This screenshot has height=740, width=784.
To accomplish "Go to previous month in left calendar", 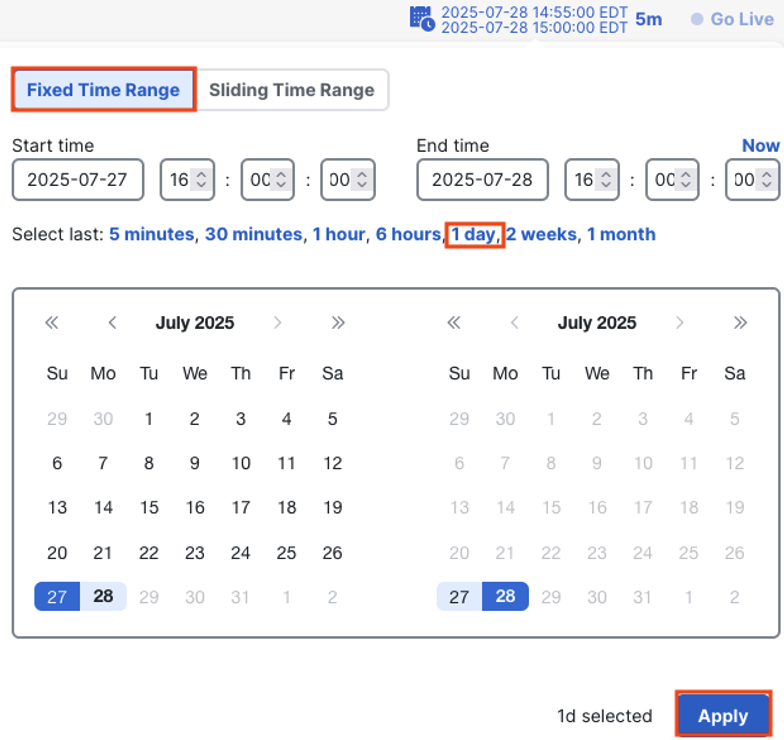I will click(112, 322).
